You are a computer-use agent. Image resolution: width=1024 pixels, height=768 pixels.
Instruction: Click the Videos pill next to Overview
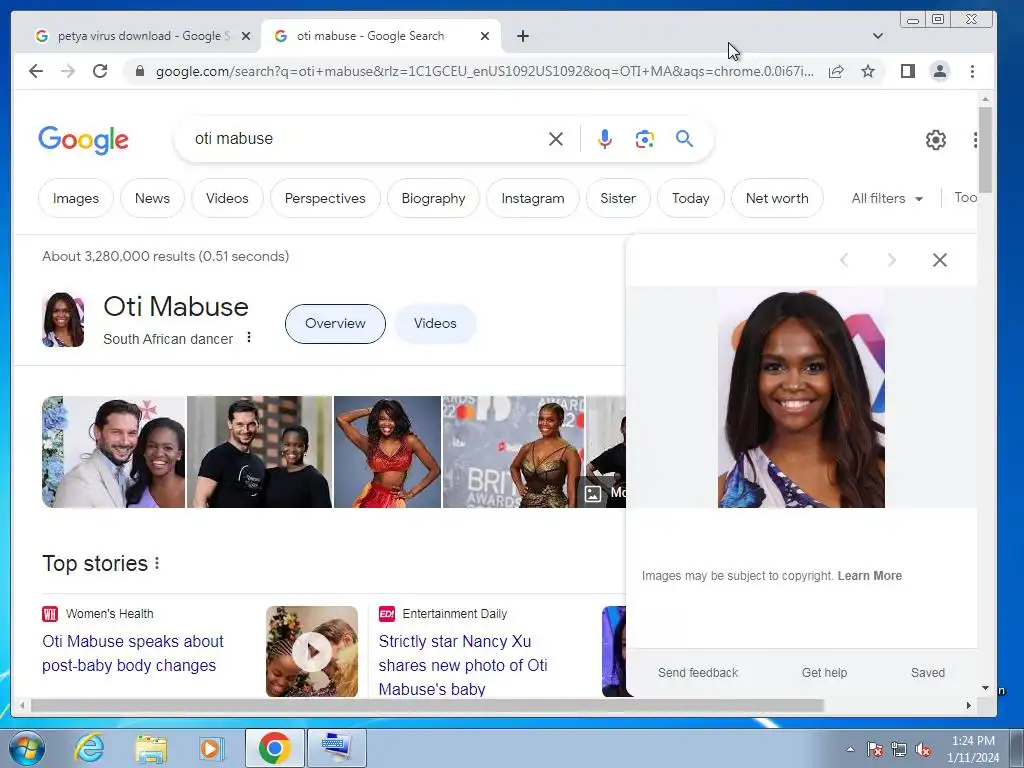(x=435, y=323)
